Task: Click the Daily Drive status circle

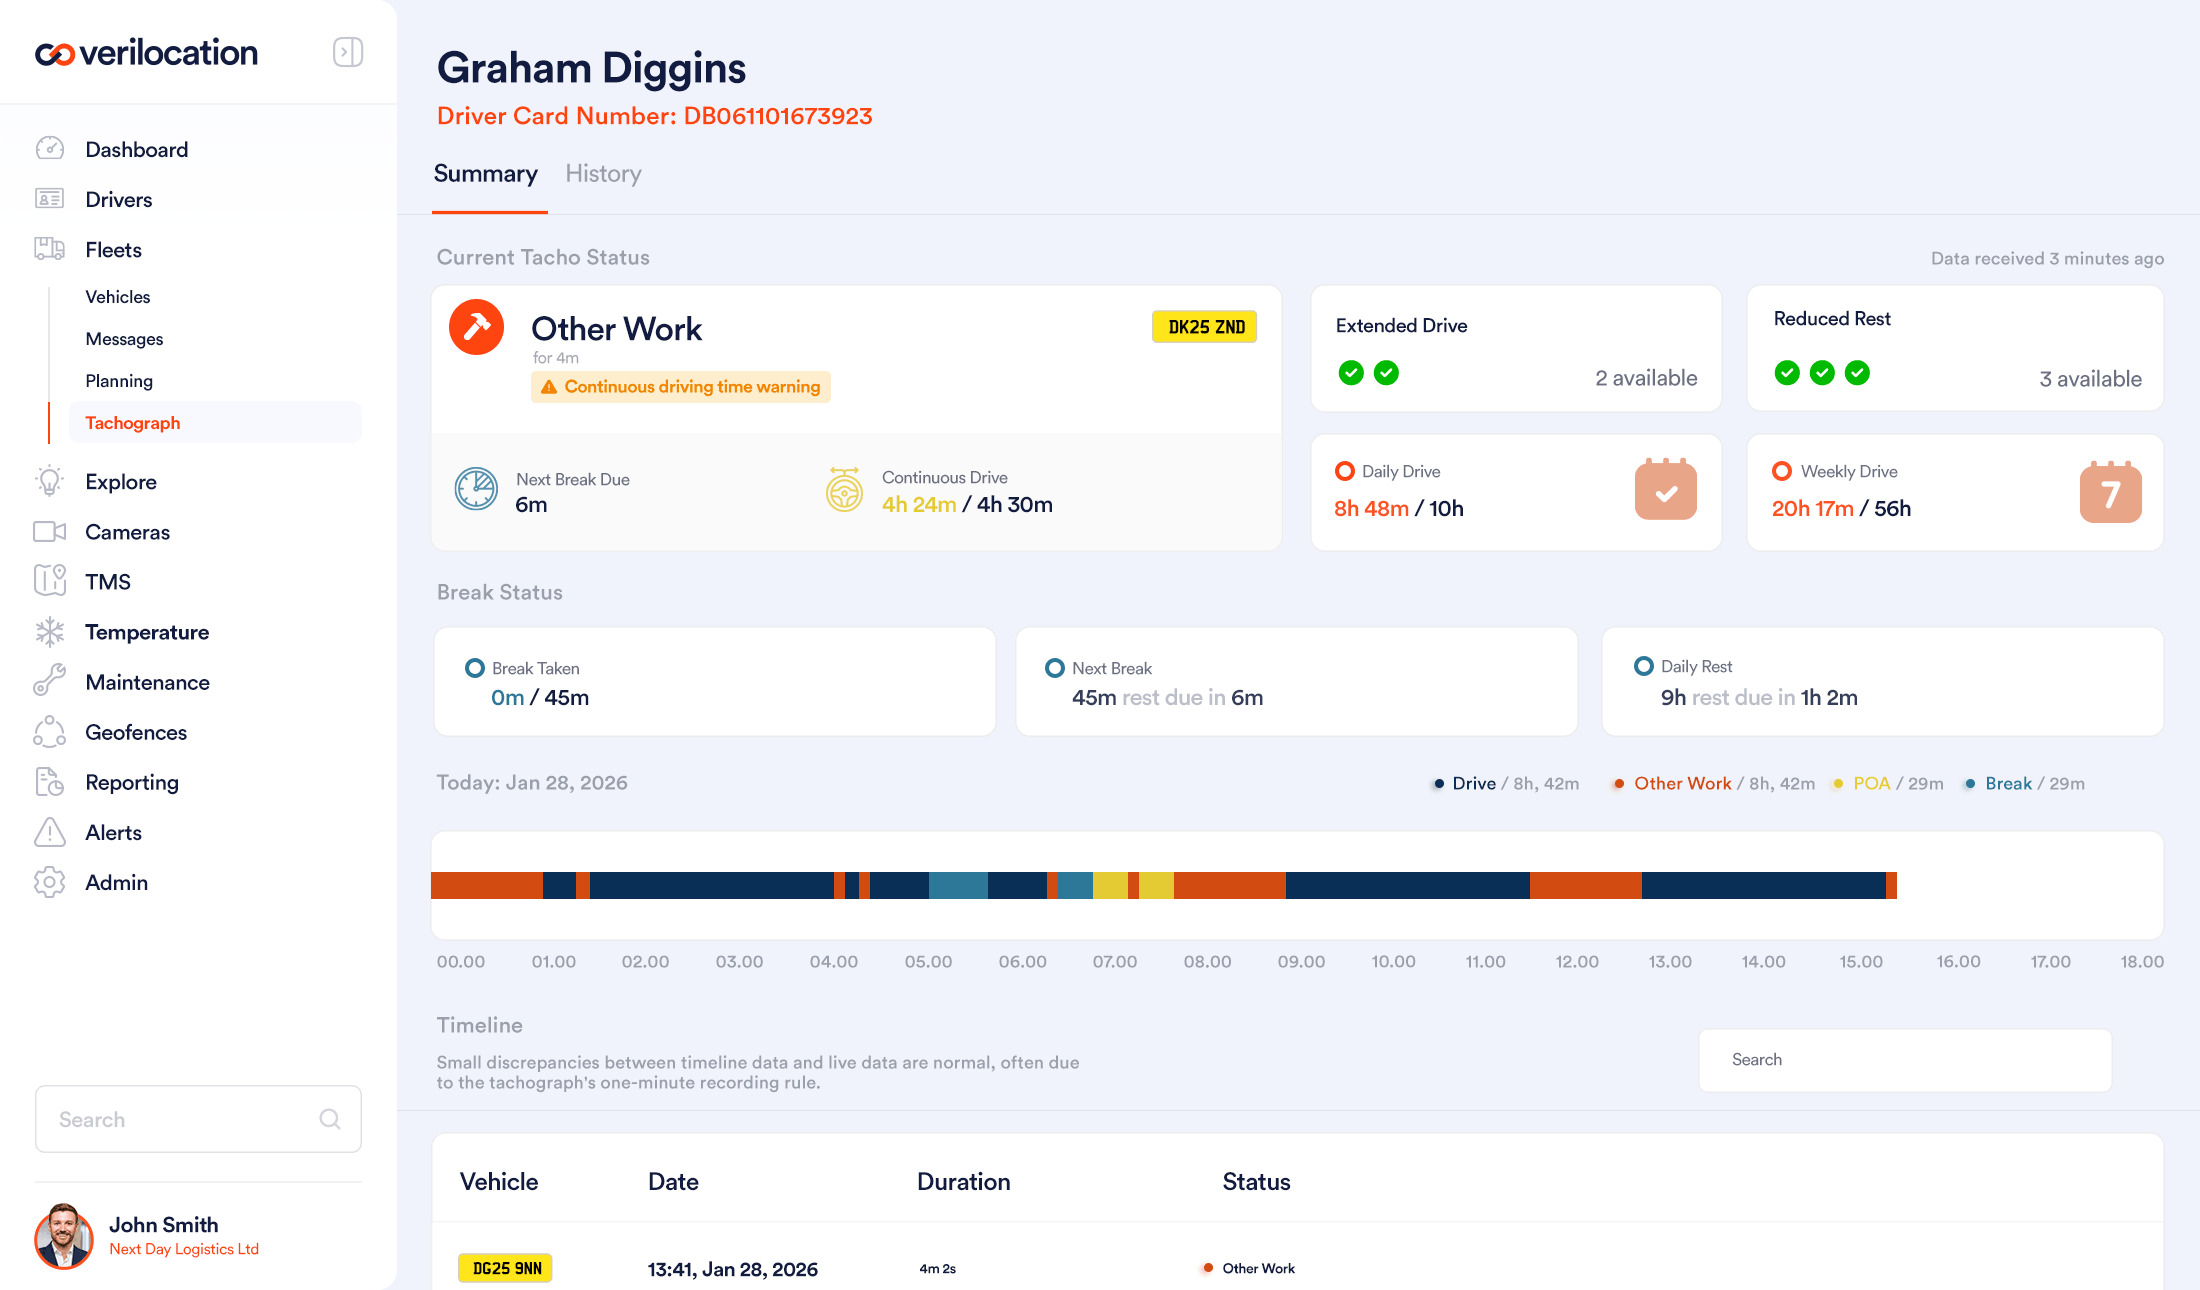Action: 1345,471
